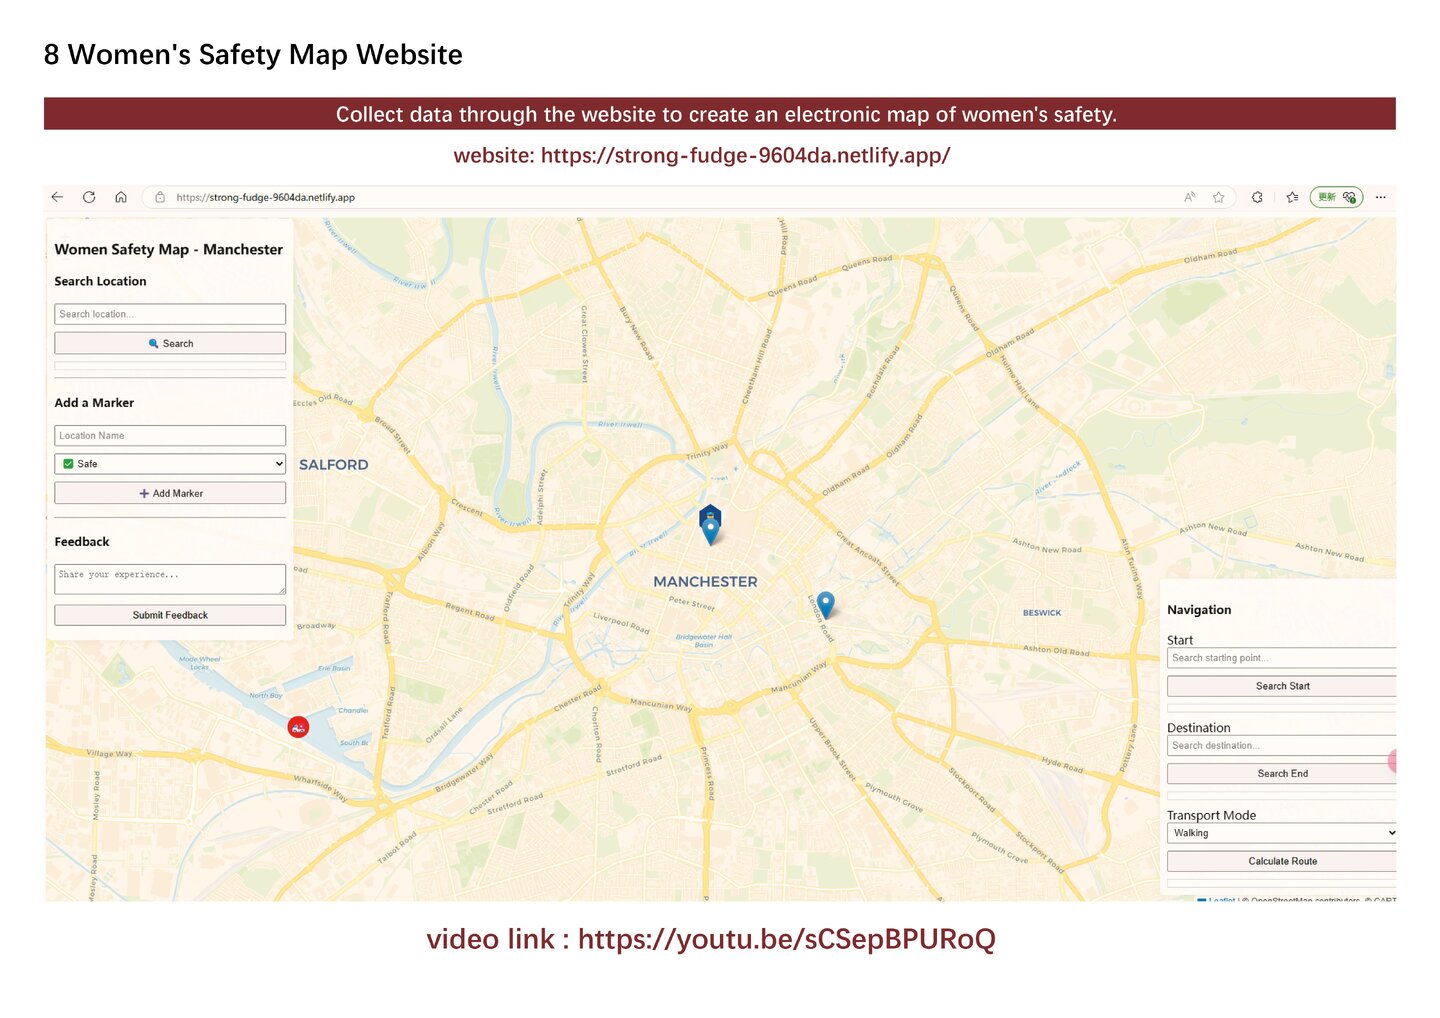Click the red circular marker near North Bay
Viewport: 1440px width, 1018px height.
298,727
